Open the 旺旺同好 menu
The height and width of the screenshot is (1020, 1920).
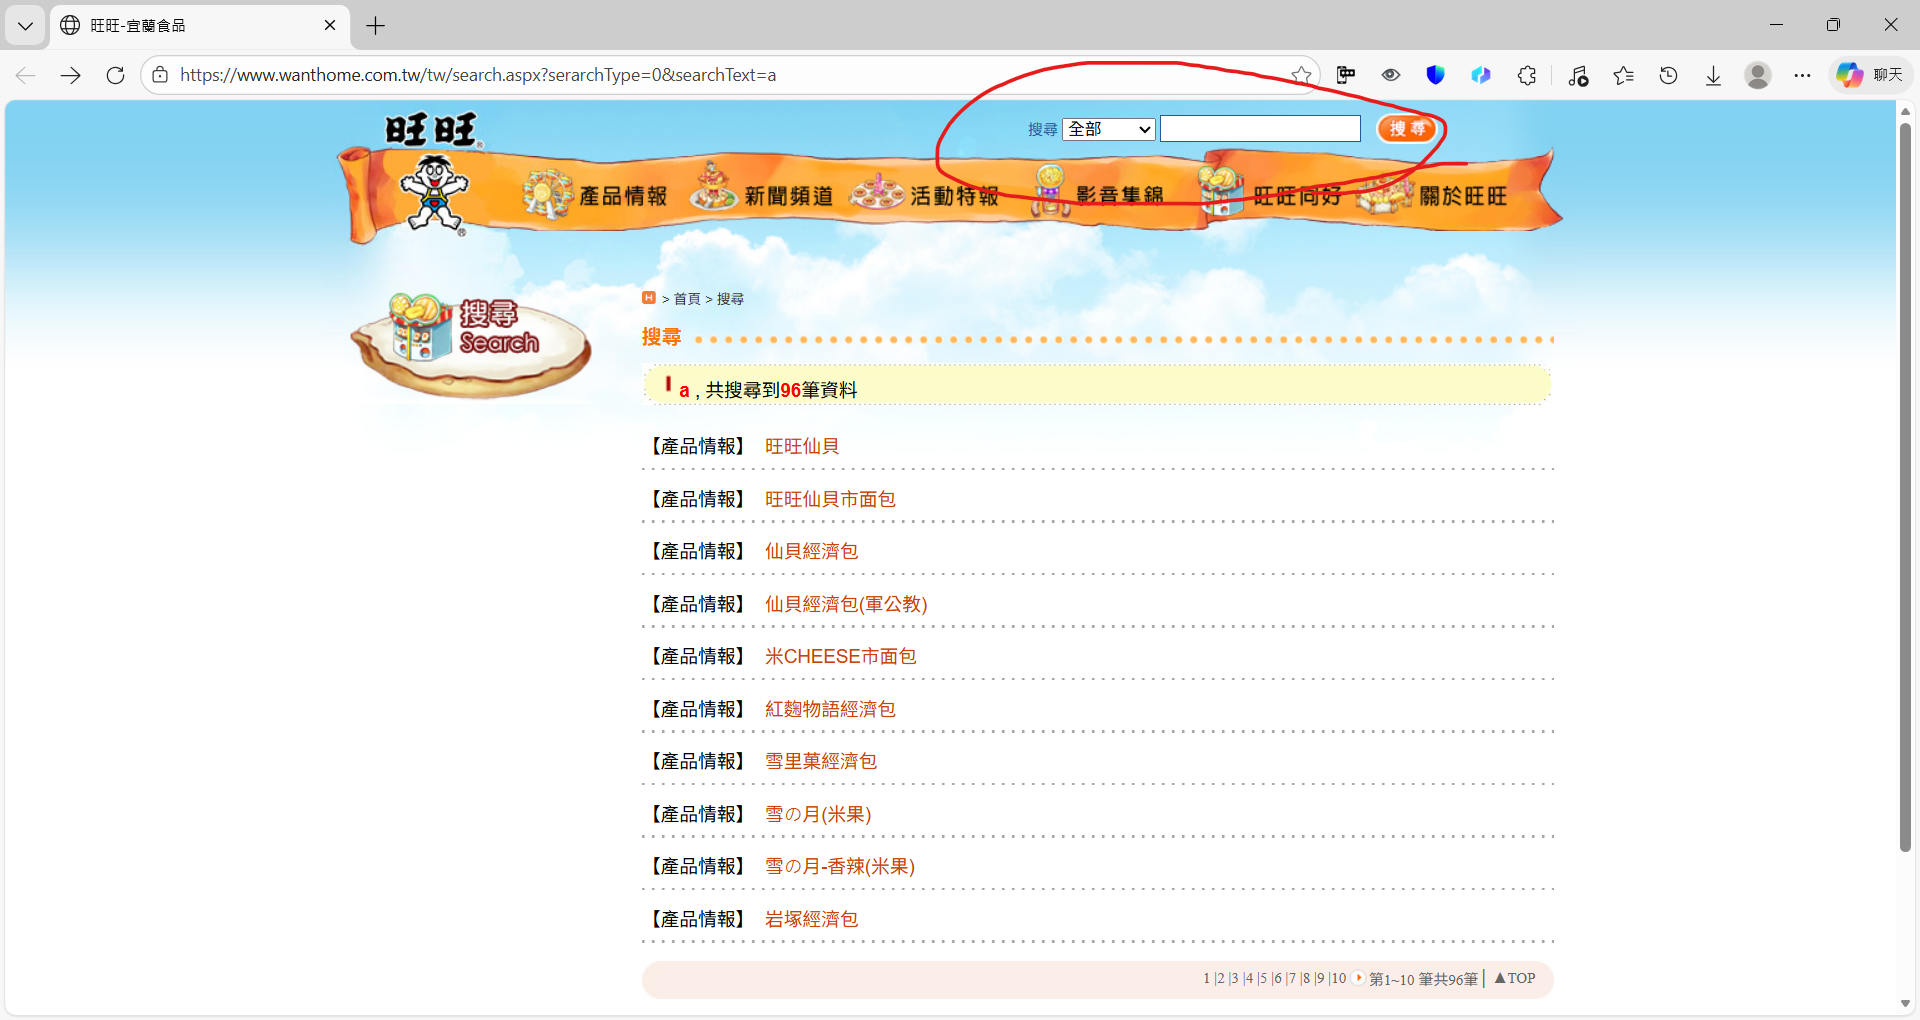coord(1270,193)
